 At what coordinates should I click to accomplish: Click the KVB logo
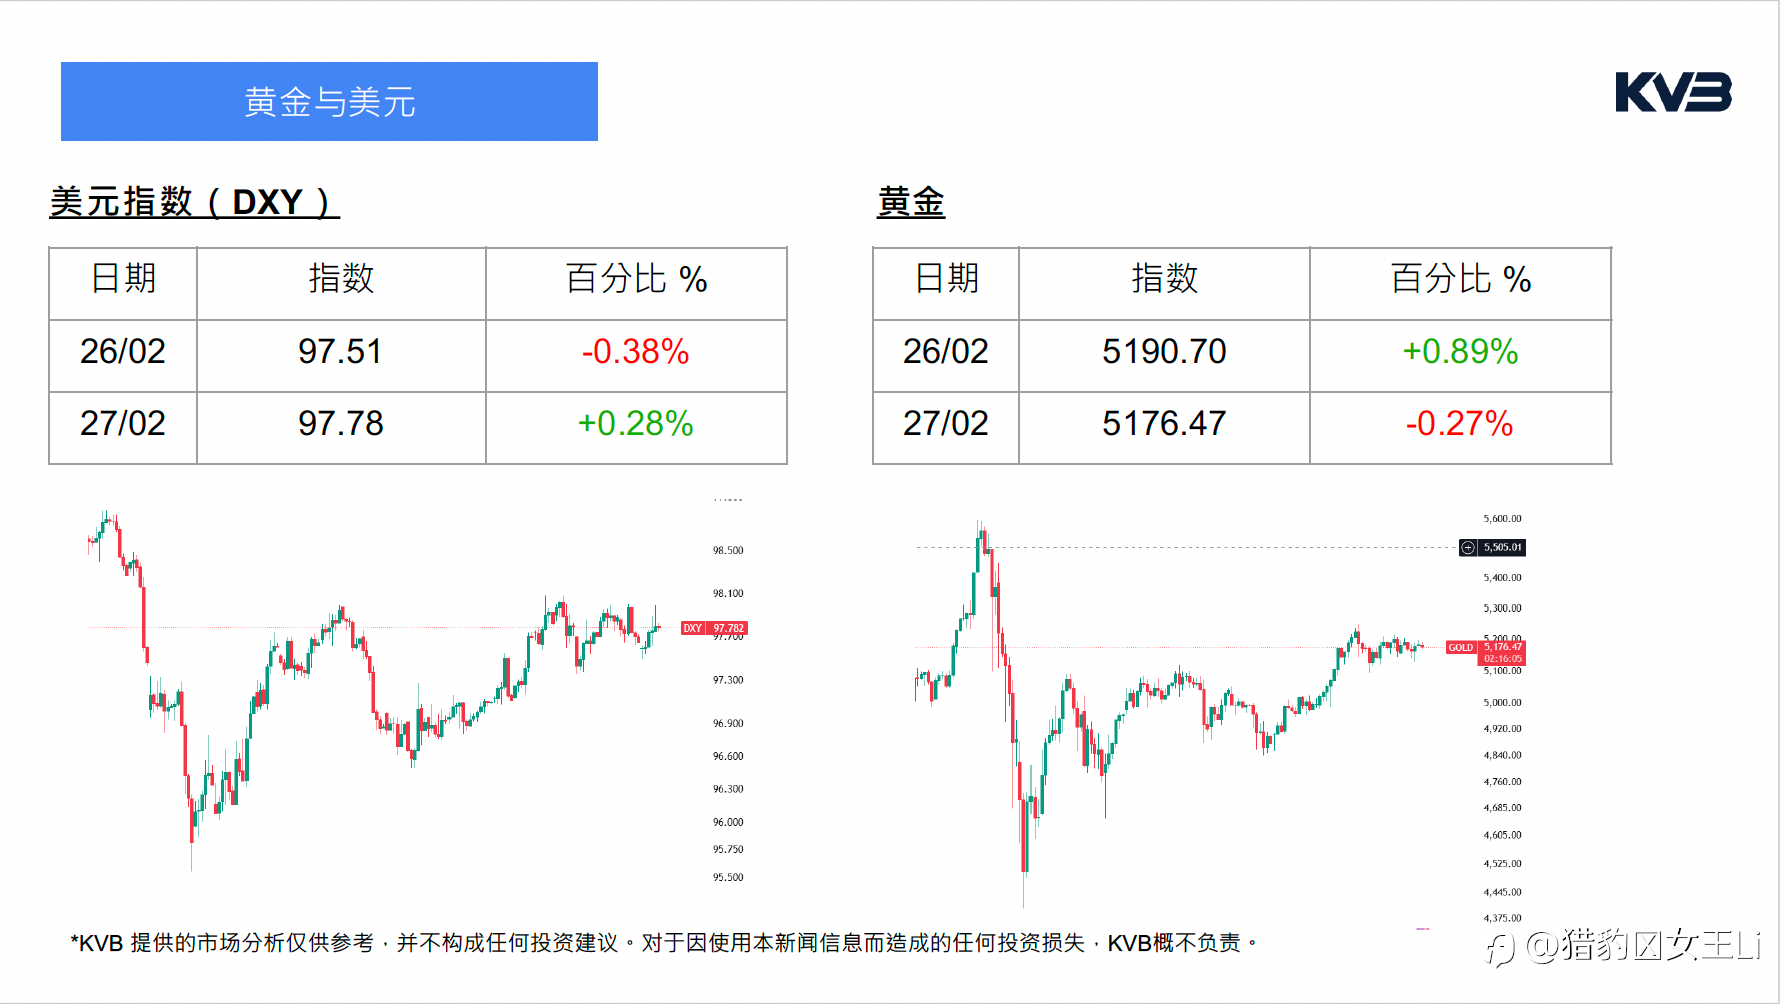[x=1673, y=92]
